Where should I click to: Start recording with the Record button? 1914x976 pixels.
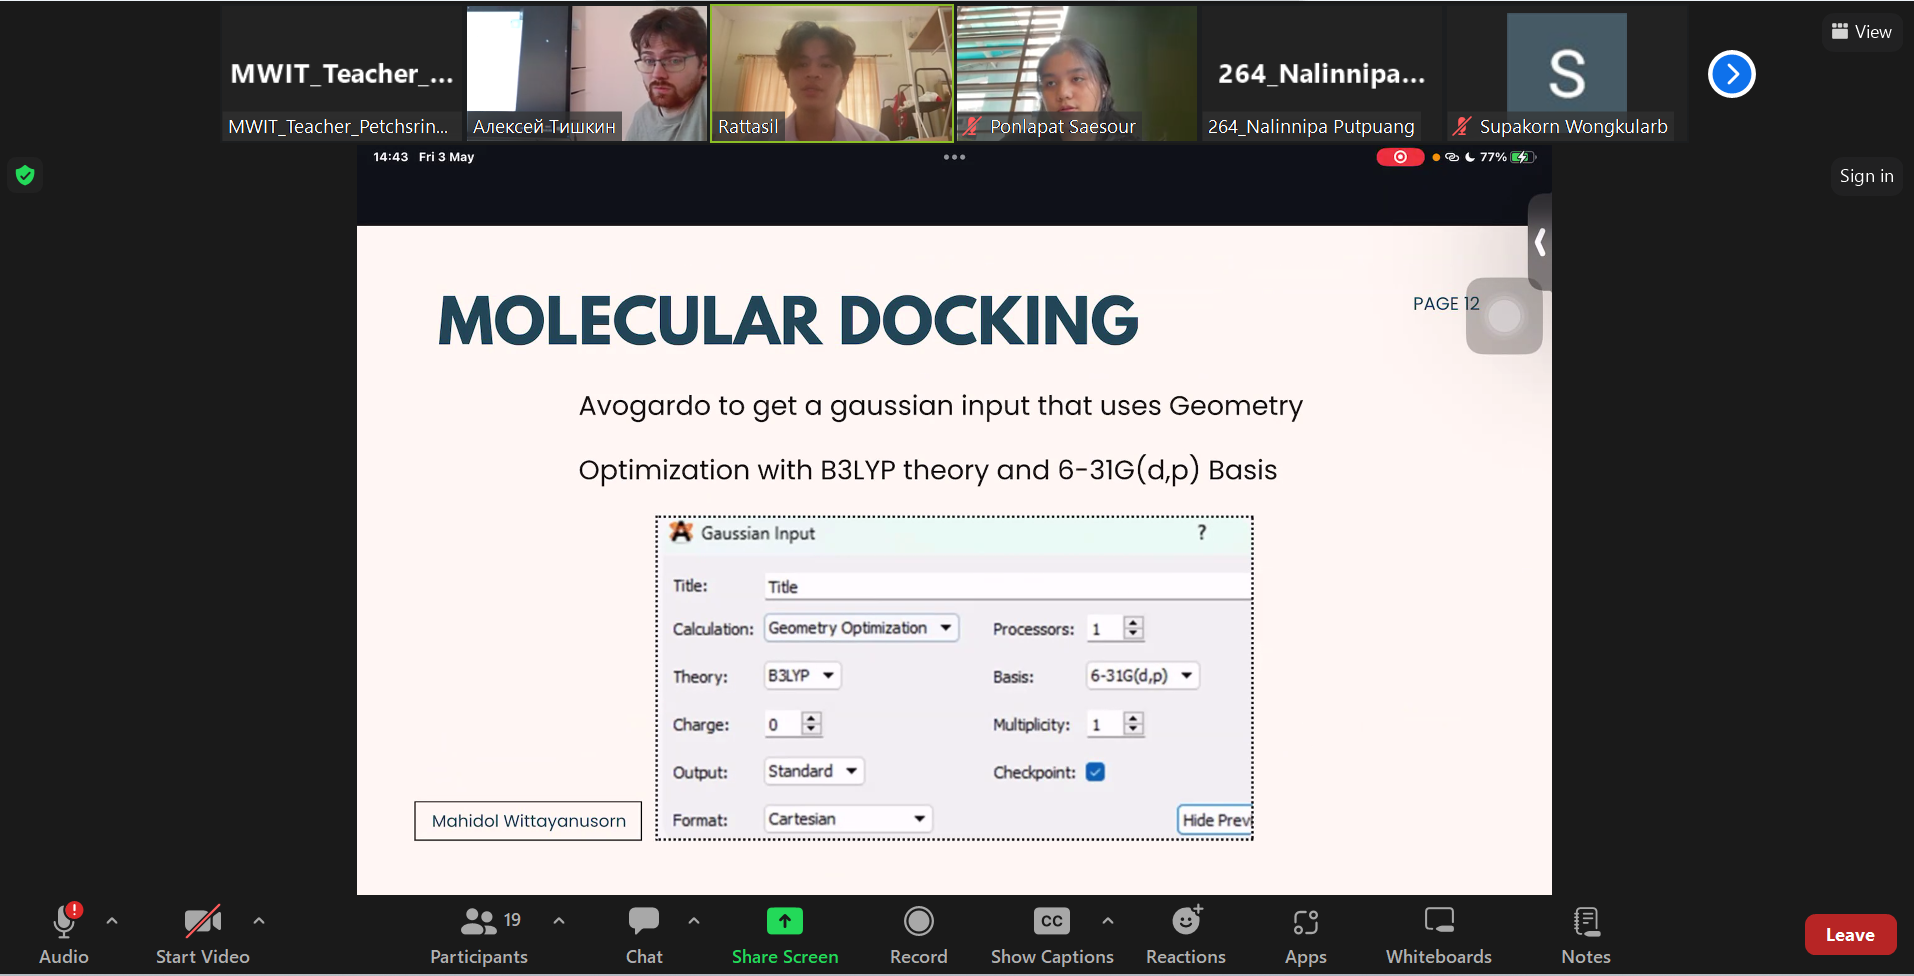[918, 921]
